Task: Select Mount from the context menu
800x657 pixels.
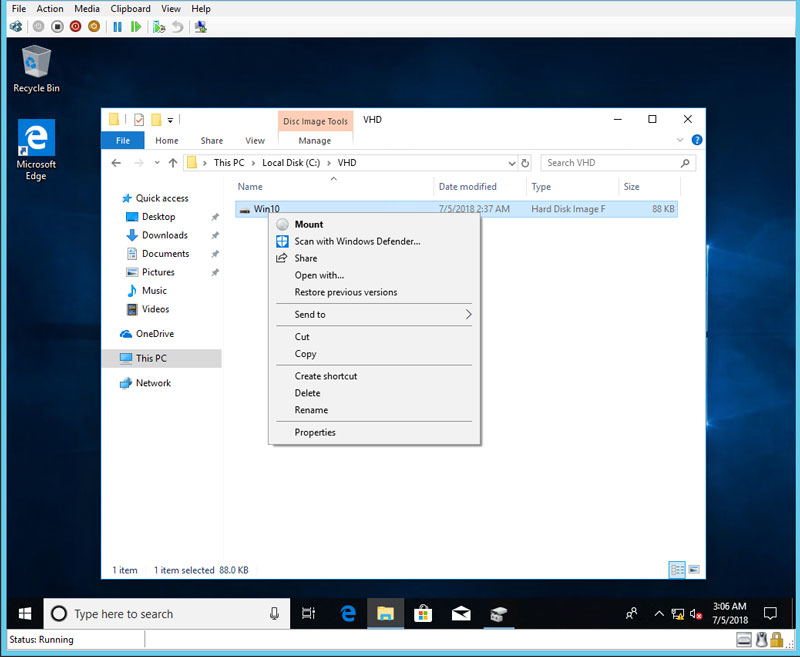Action: 309,224
